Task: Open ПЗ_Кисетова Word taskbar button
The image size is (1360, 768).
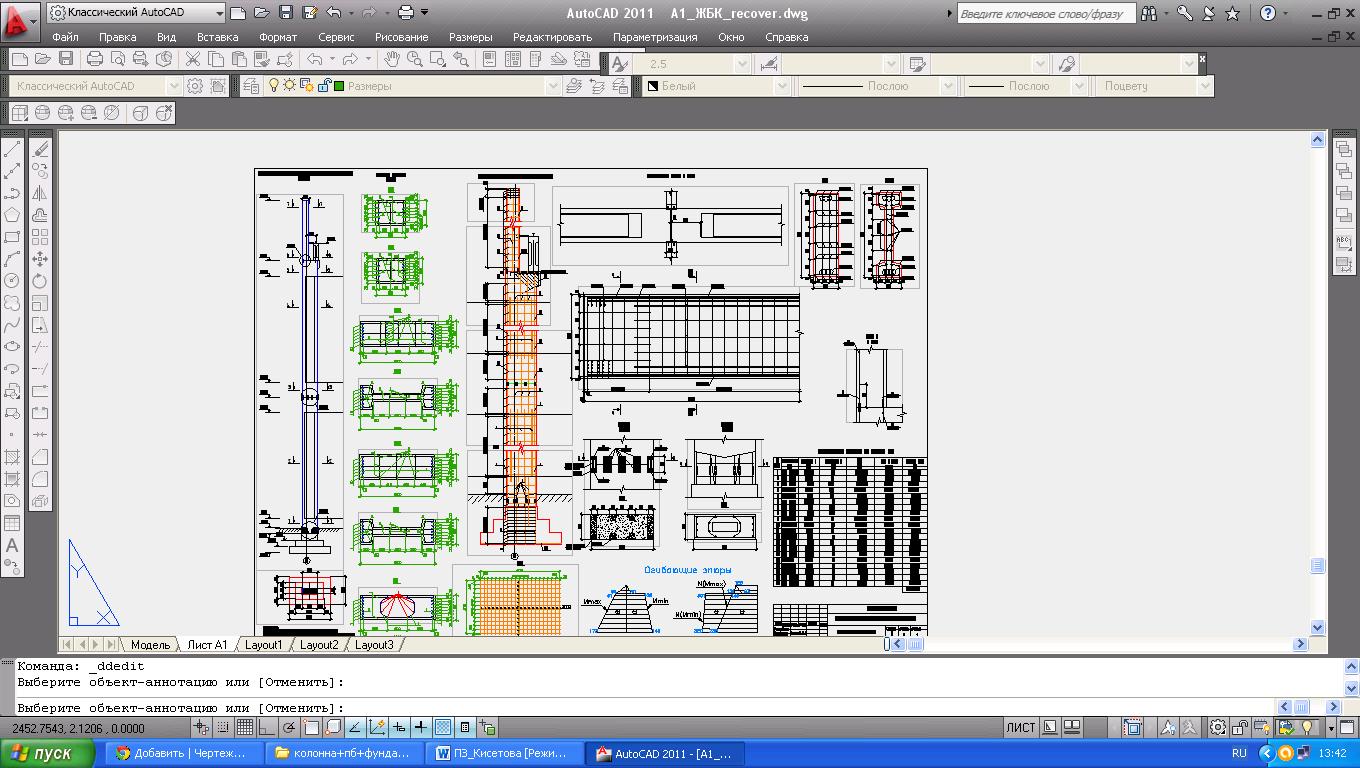Action: point(503,754)
